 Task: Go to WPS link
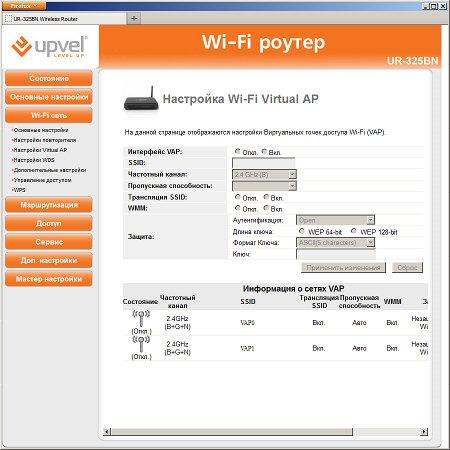19,190
